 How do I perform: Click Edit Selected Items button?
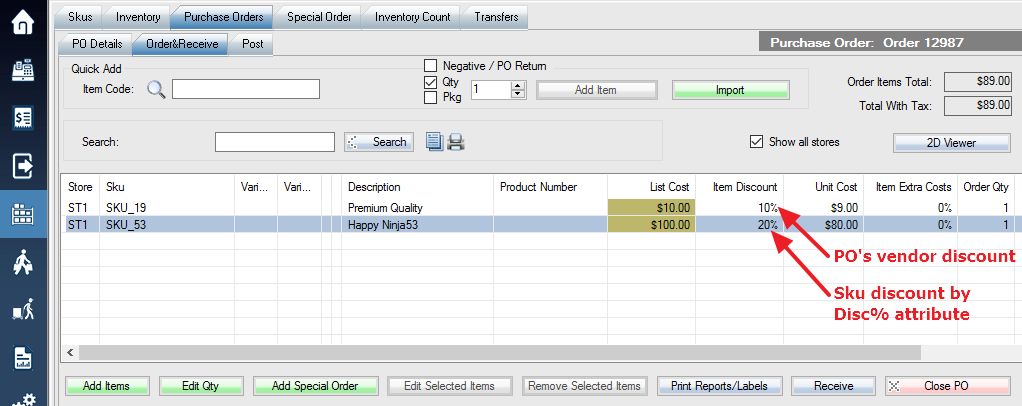click(x=449, y=386)
